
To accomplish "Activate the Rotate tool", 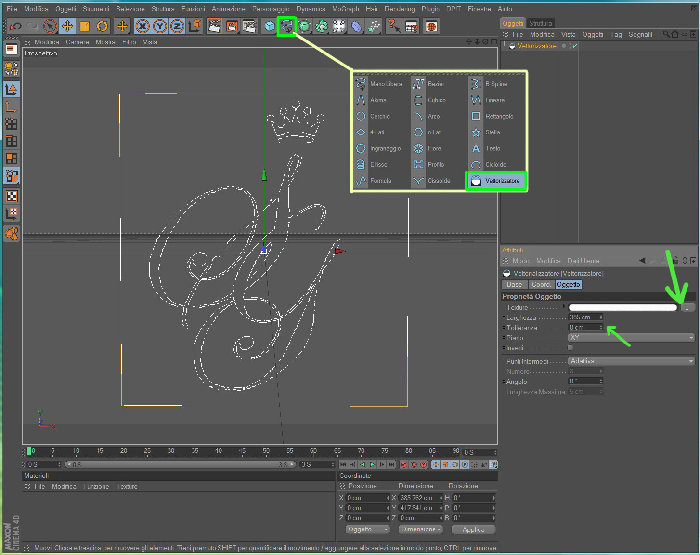I will (x=102, y=26).
